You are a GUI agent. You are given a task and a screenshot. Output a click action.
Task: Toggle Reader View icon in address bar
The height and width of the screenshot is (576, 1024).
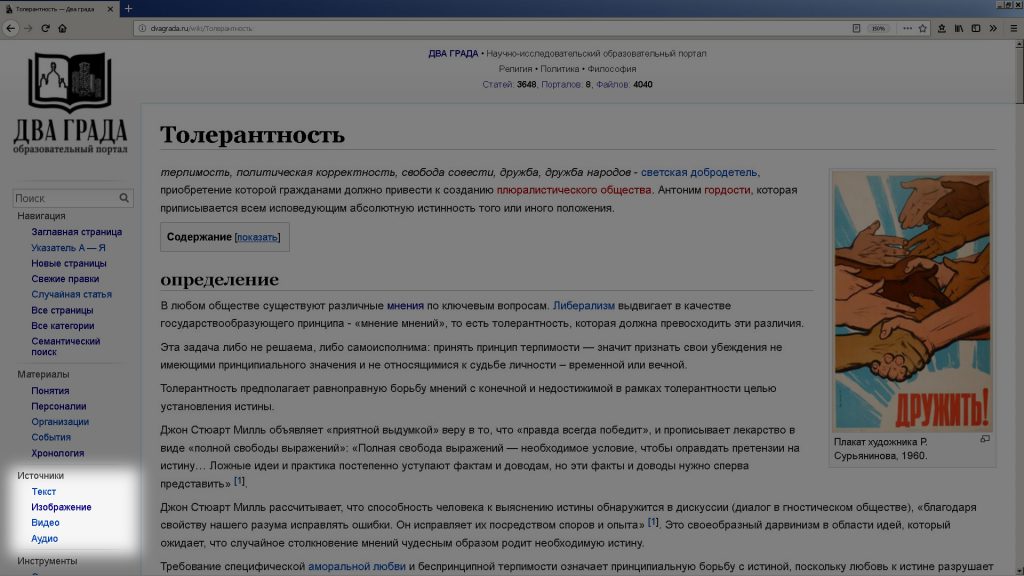pos(856,28)
